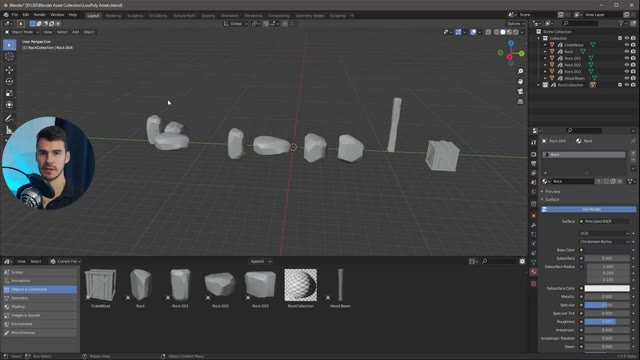Expand the Preview panel

(x=552, y=191)
